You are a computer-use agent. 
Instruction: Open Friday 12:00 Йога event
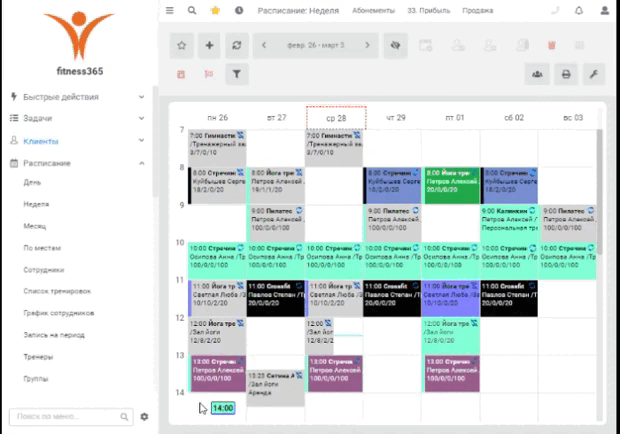click(451, 336)
